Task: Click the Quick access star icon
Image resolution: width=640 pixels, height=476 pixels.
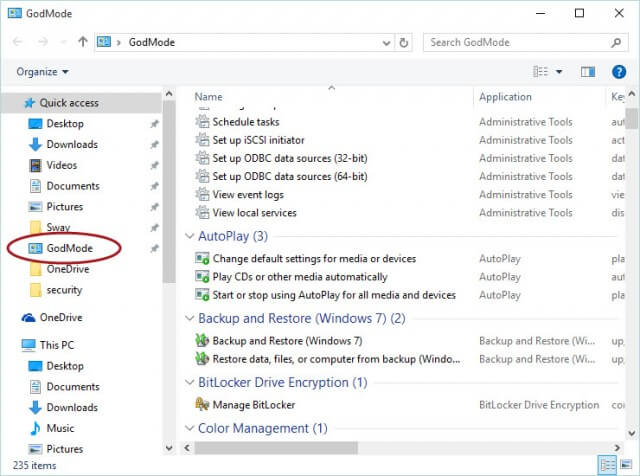Action: point(29,103)
